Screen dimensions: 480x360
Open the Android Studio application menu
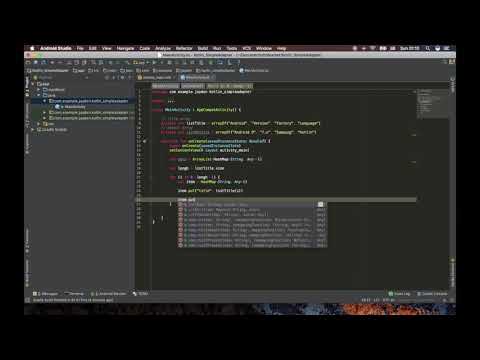click(x=56, y=48)
